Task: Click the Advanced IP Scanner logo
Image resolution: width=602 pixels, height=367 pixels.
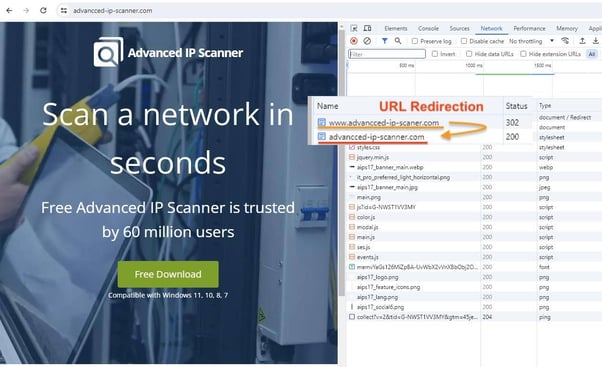Action: (168, 52)
